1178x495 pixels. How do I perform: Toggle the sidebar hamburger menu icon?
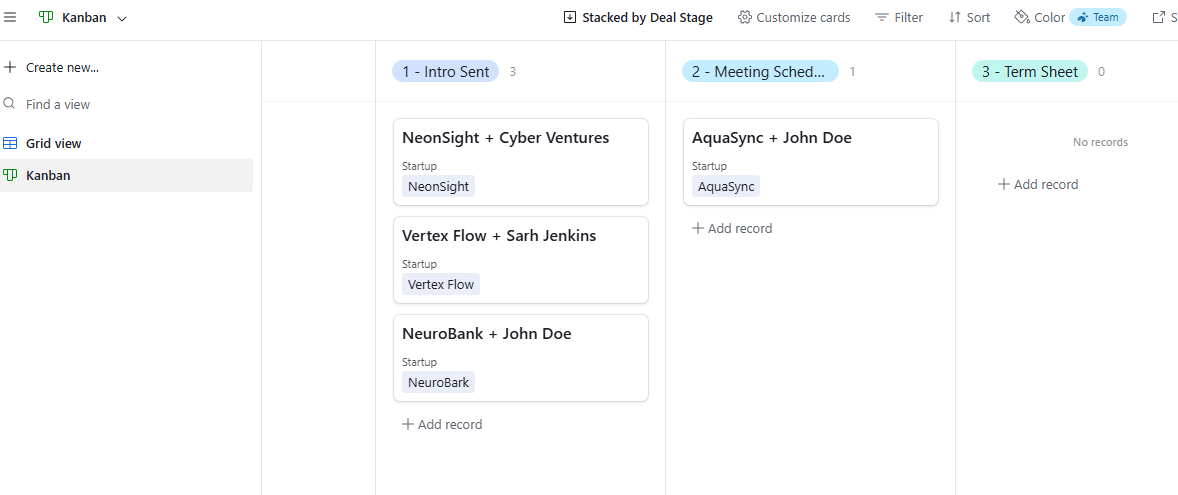pos(10,17)
